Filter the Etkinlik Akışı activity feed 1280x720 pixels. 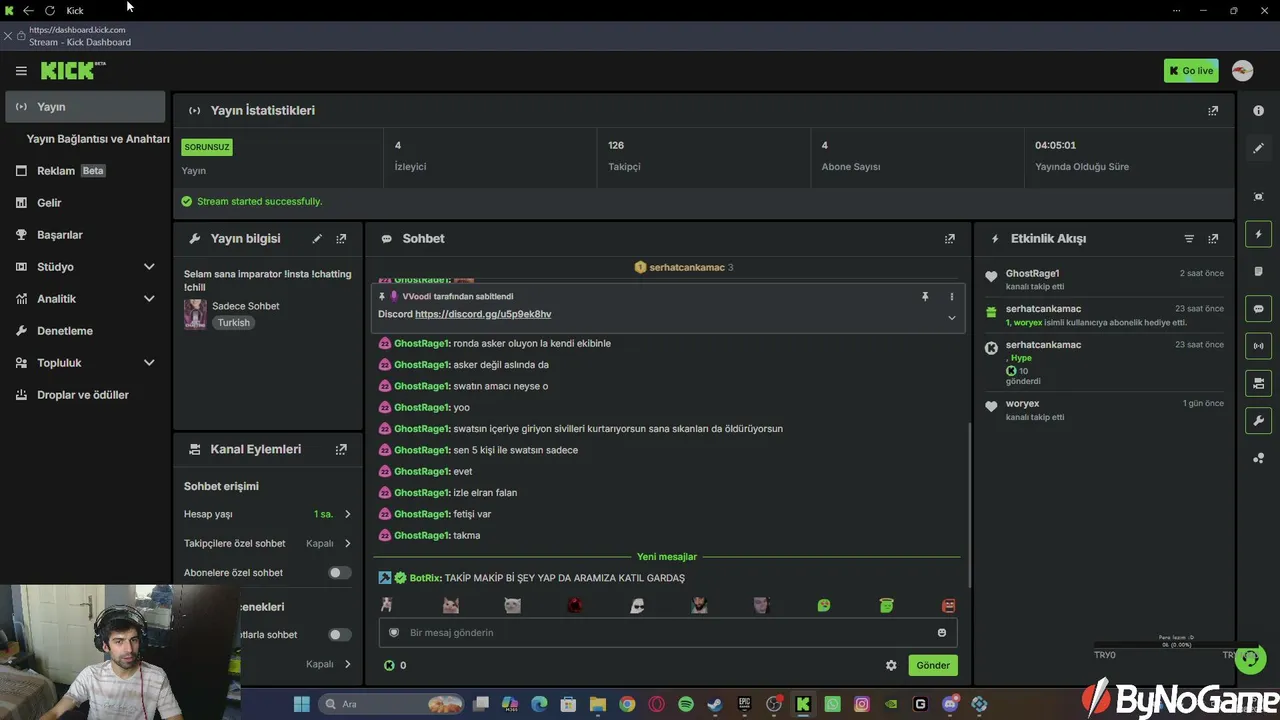[x=1189, y=239]
